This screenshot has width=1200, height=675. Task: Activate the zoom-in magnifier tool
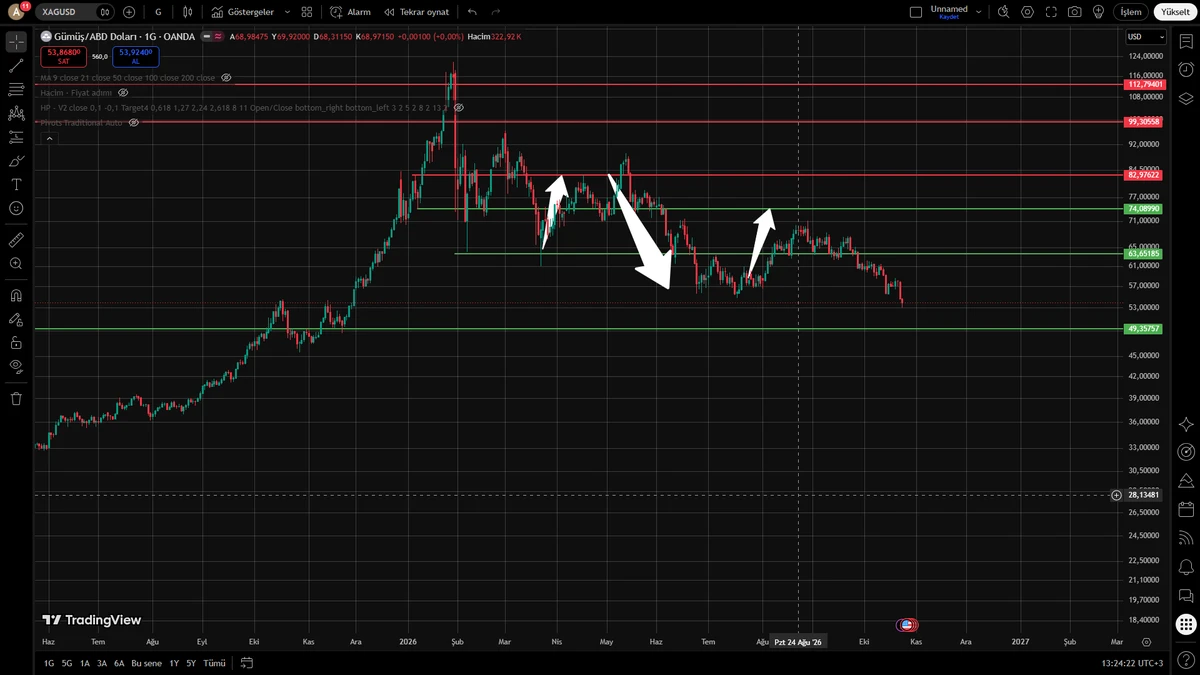(16, 264)
